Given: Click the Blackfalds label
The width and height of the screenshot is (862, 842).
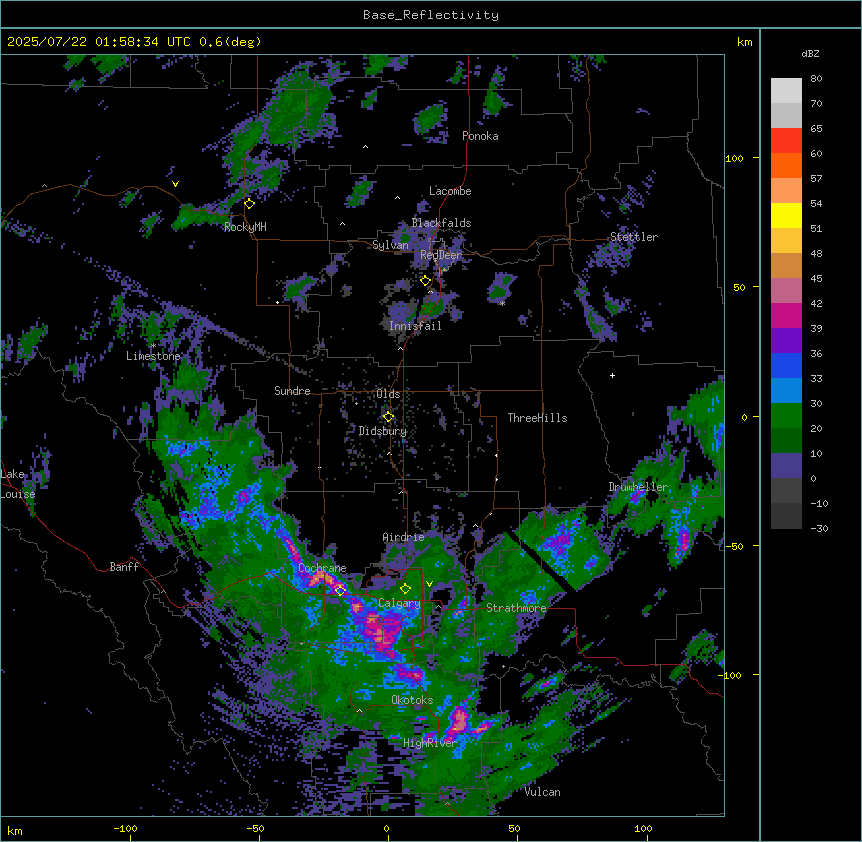Looking at the screenshot, I should [x=441, y=223].
